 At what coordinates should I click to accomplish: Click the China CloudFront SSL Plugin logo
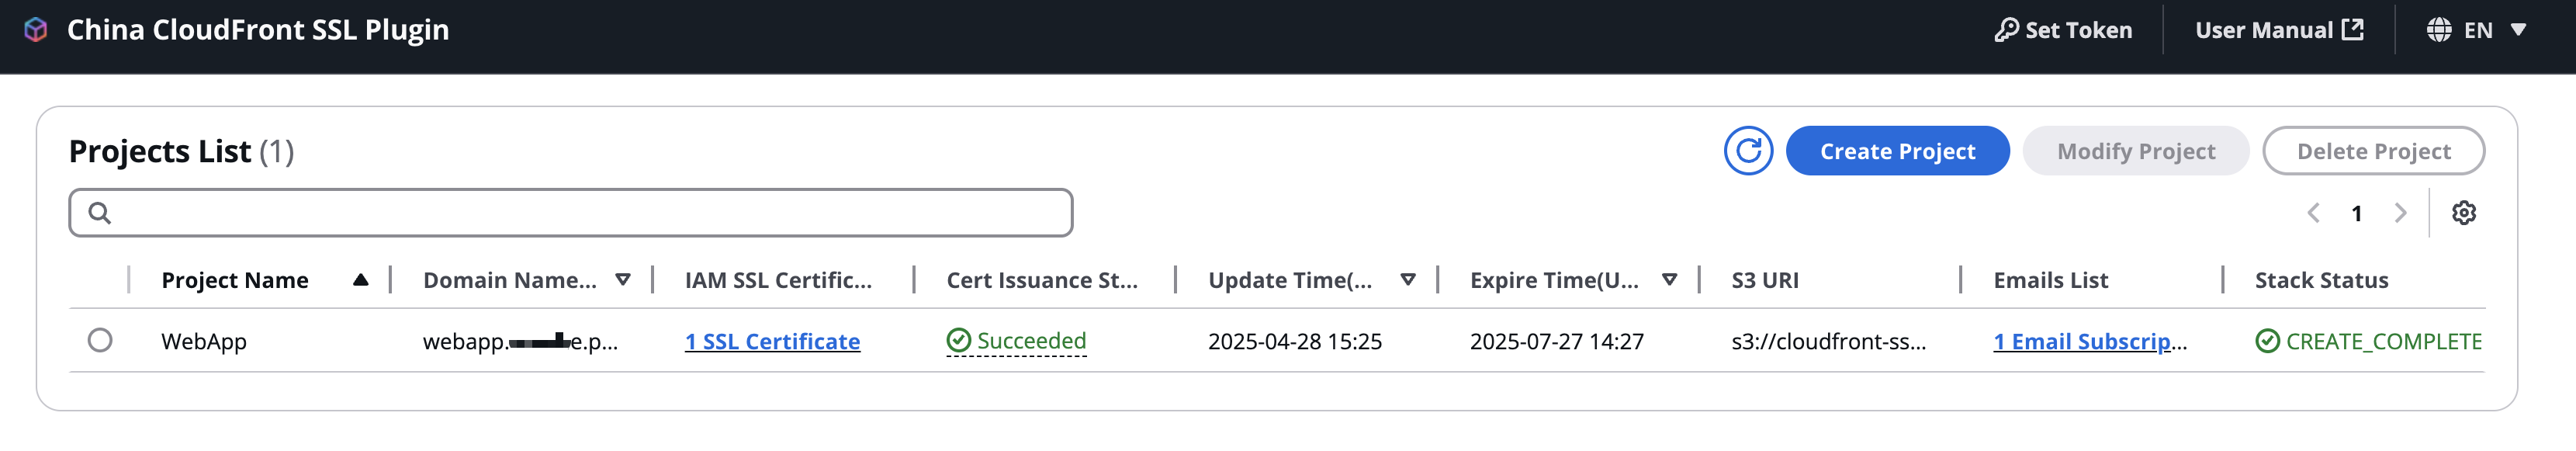(x=36, y=30)
